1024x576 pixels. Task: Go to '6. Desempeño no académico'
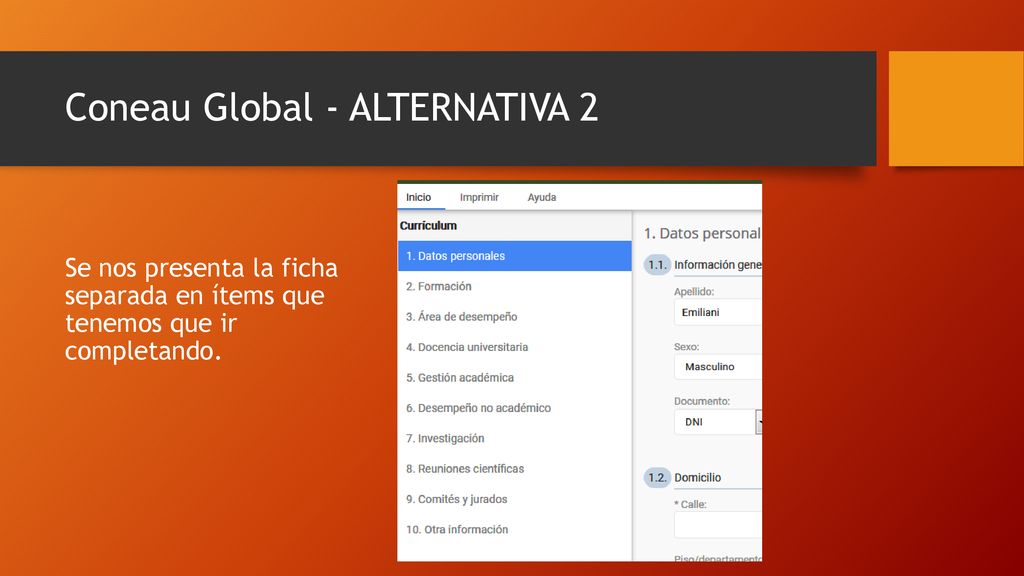click(515, 408)
